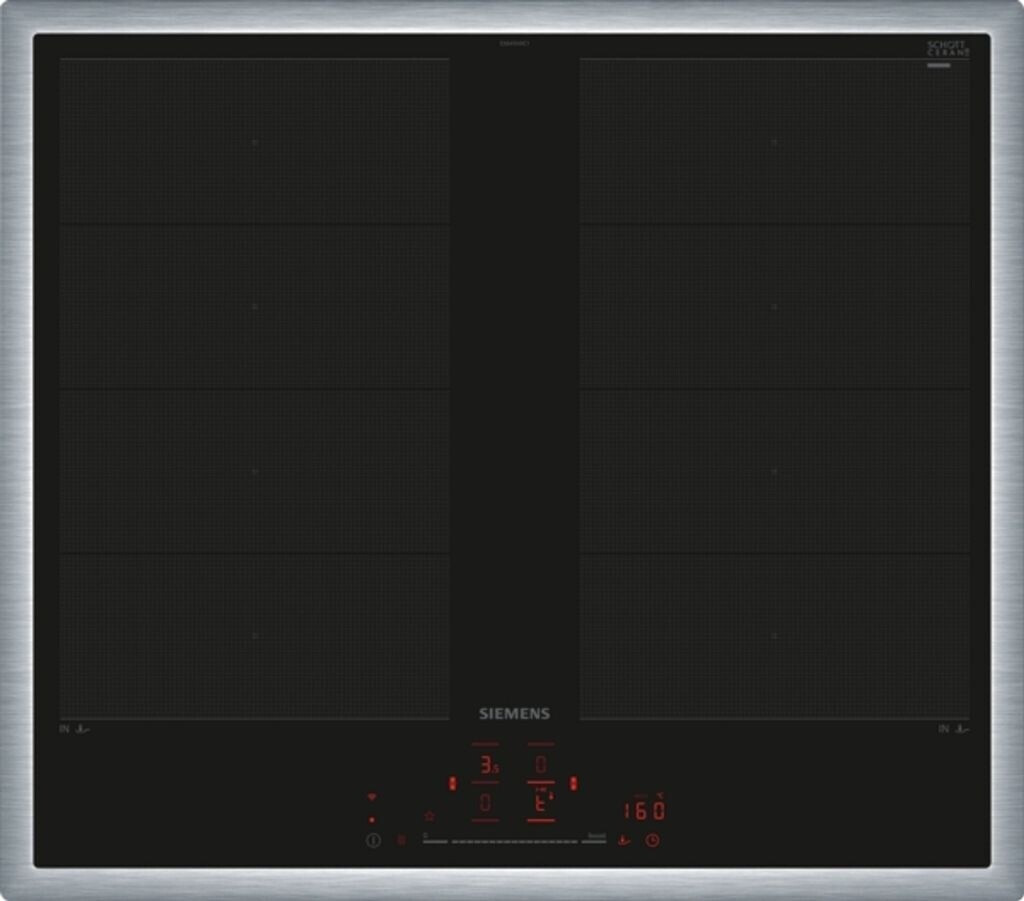The width and height of the screenshot is (1024, 901).
Task: Tap the SCHOTT CERAN emblem top right
Action: point(944,48)
